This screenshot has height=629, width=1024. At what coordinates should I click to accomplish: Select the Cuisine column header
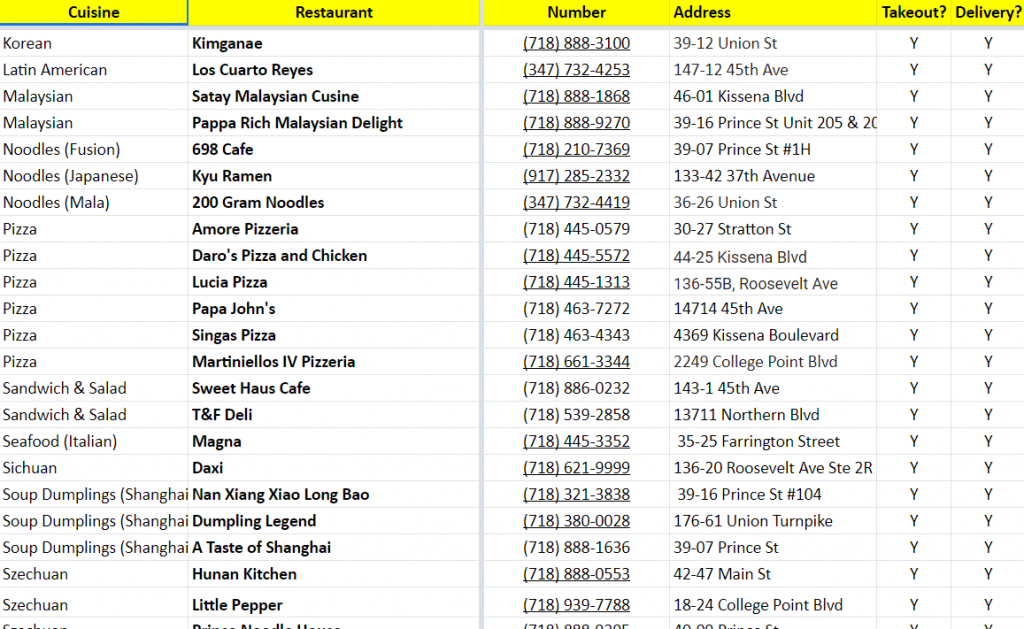pos(93,12)
